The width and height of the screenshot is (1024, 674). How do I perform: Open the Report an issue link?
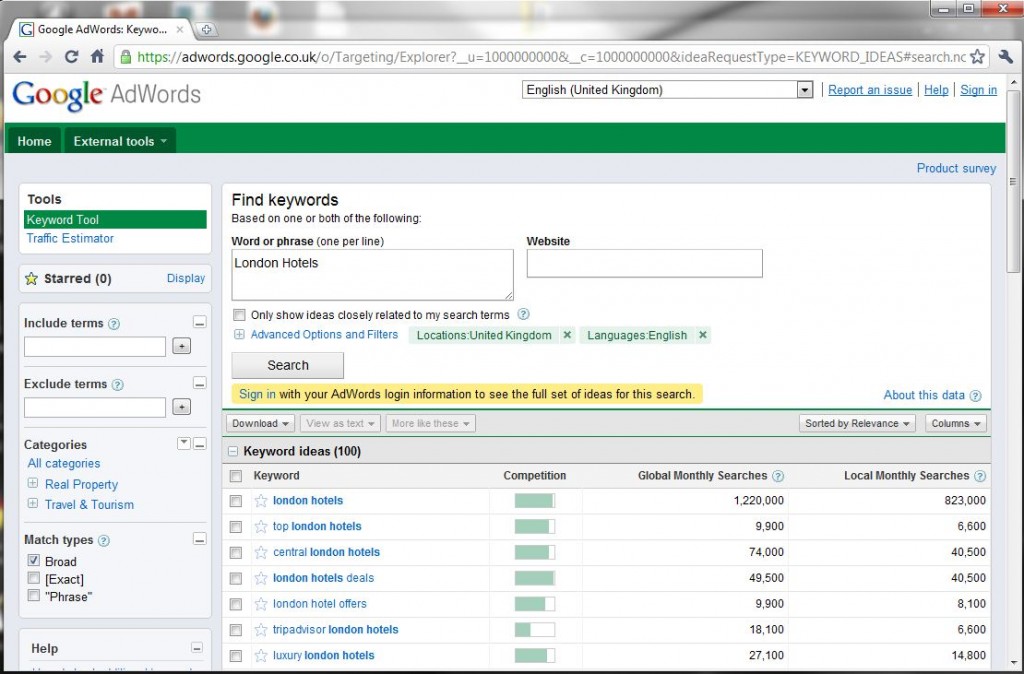tap(870, 90)
